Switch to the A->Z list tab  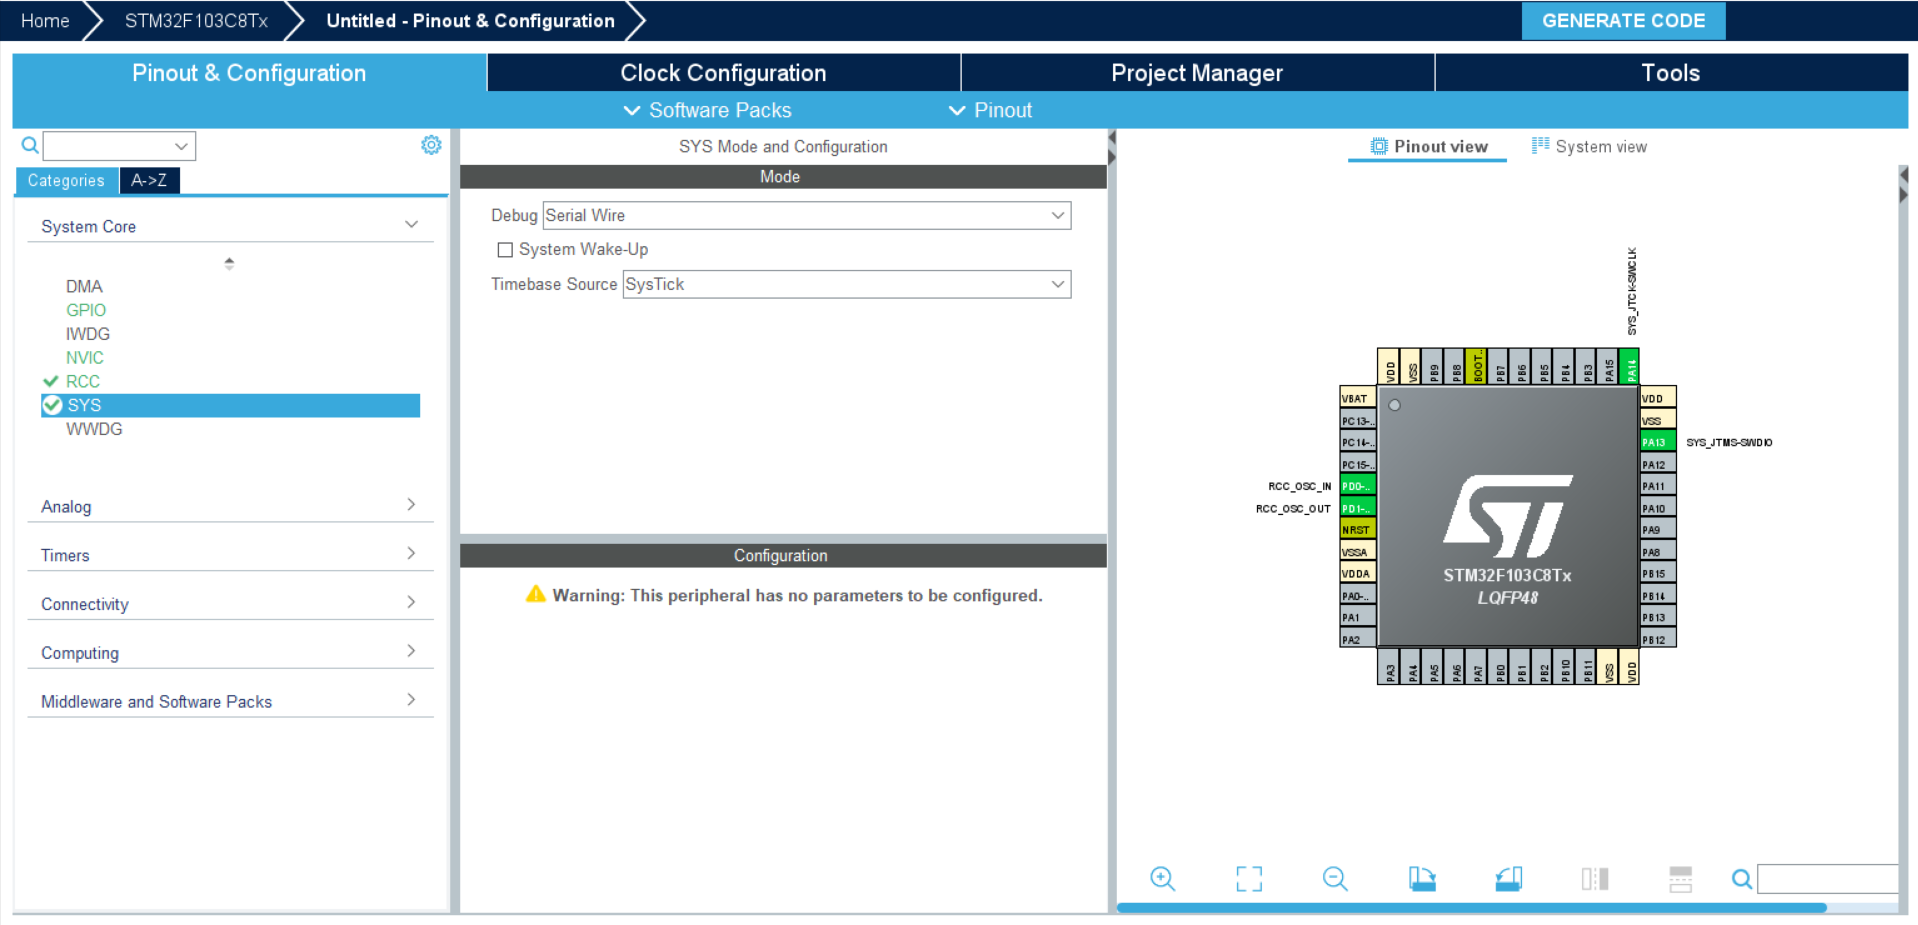point(149,180)
